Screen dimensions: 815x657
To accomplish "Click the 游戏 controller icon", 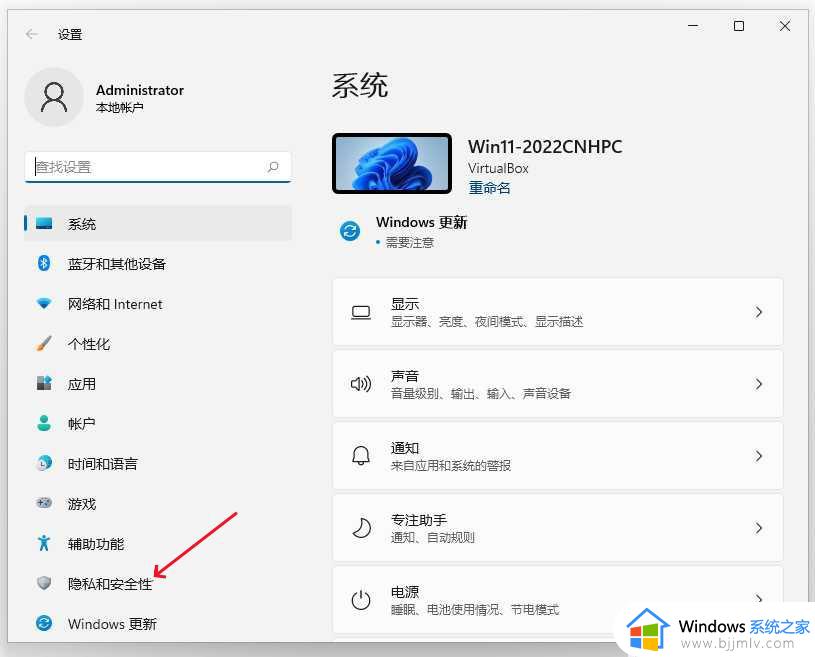I will tap(44, 503).
